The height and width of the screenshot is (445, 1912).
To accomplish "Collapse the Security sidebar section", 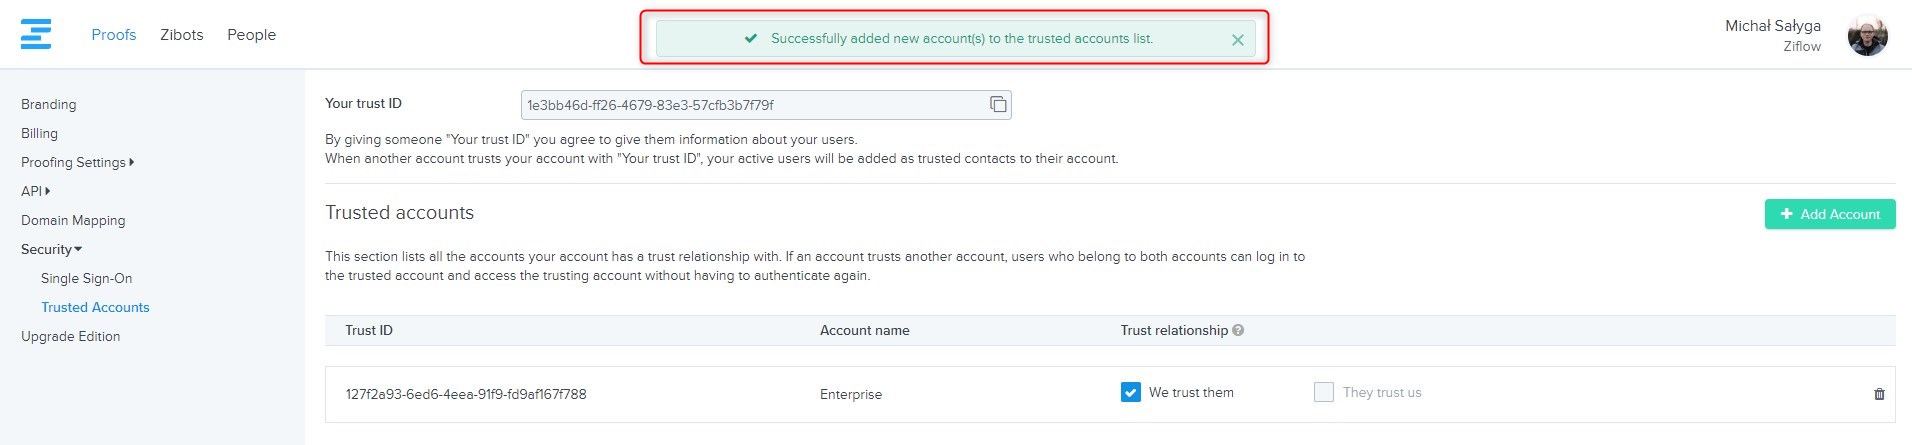I will click(x=51, y=249).
